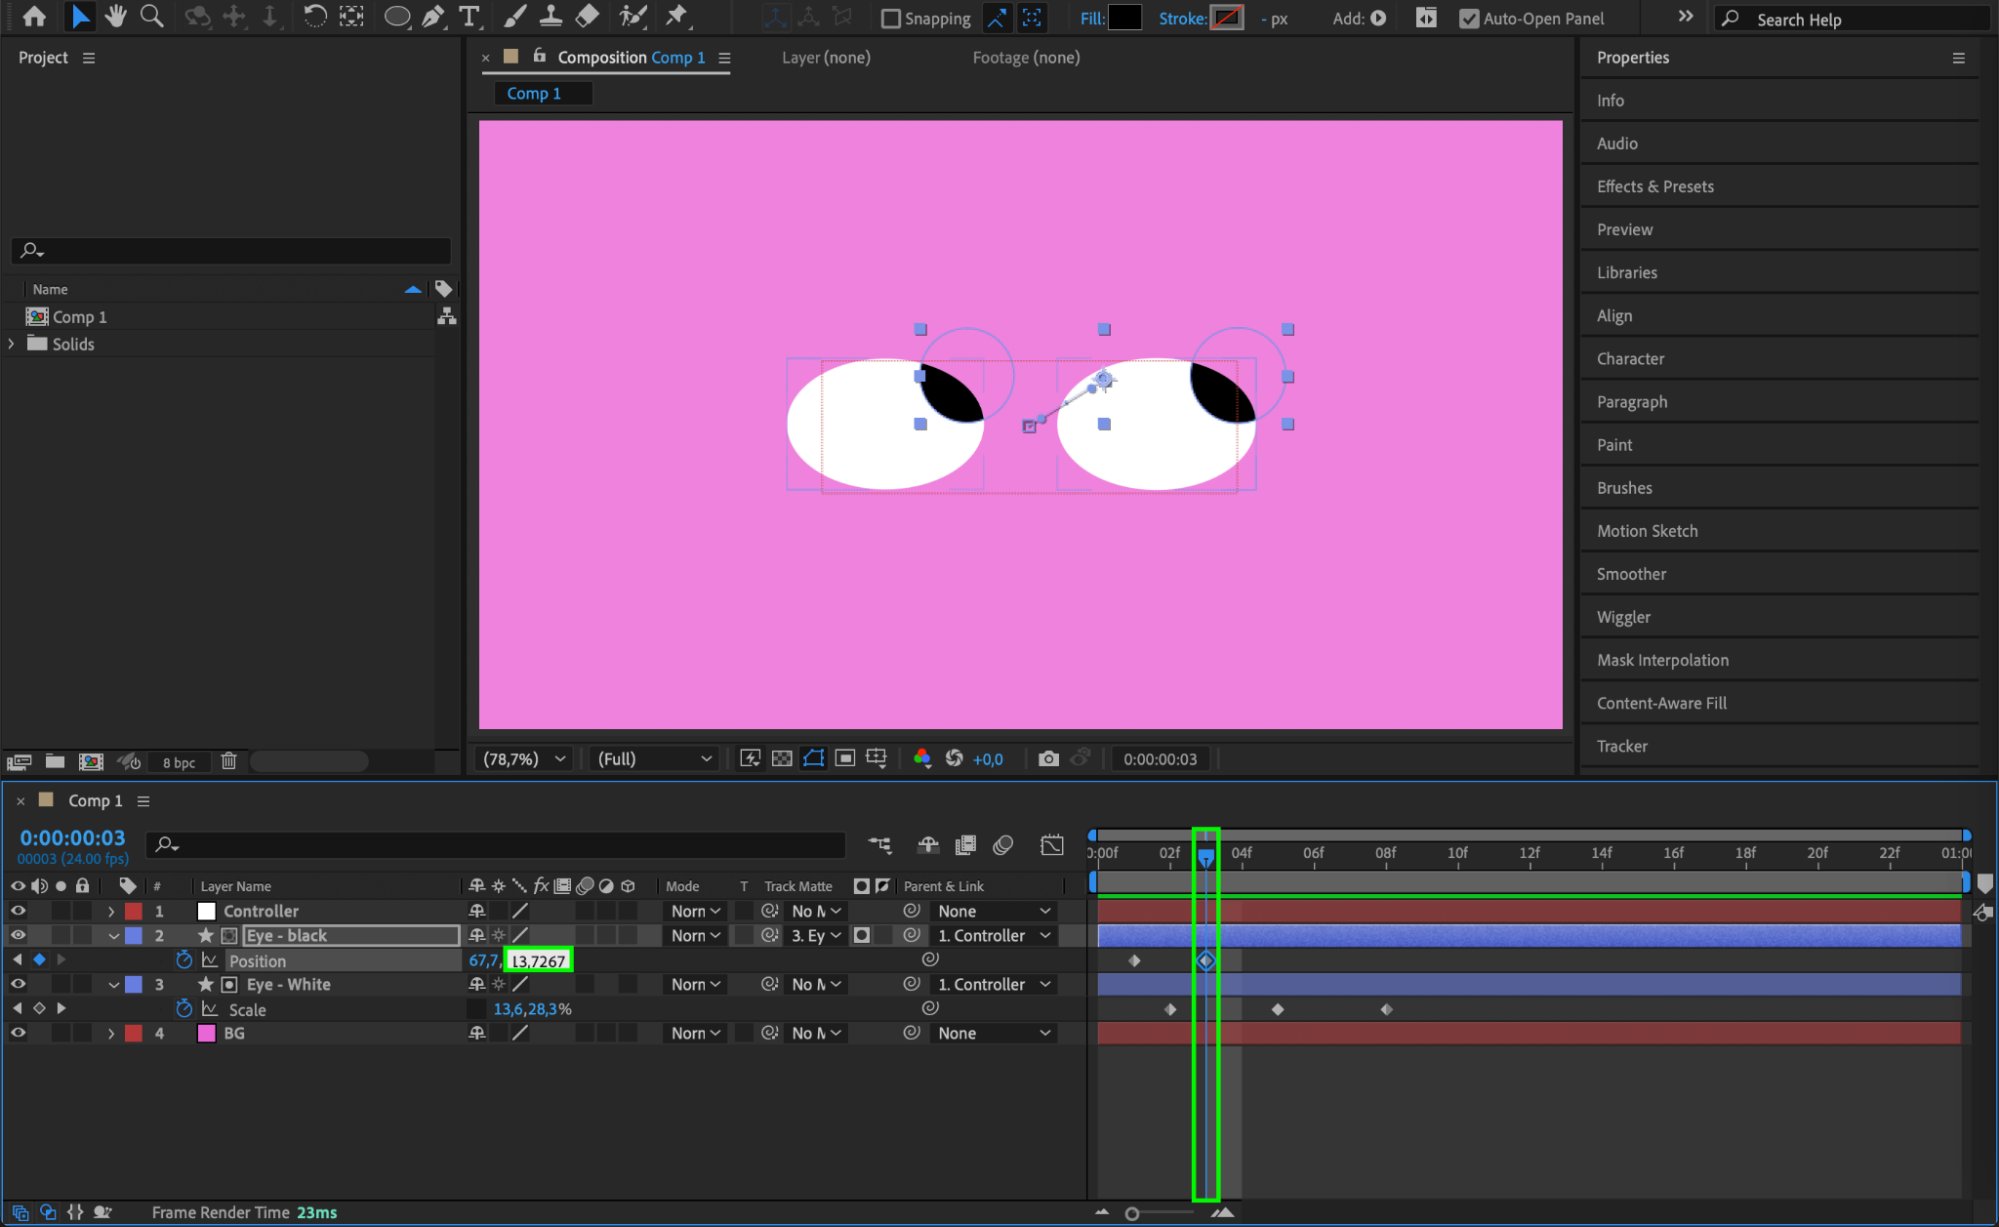Select the Ellipse shape tool
The image size is (1999, 1227).
click(x=397, y=16)
